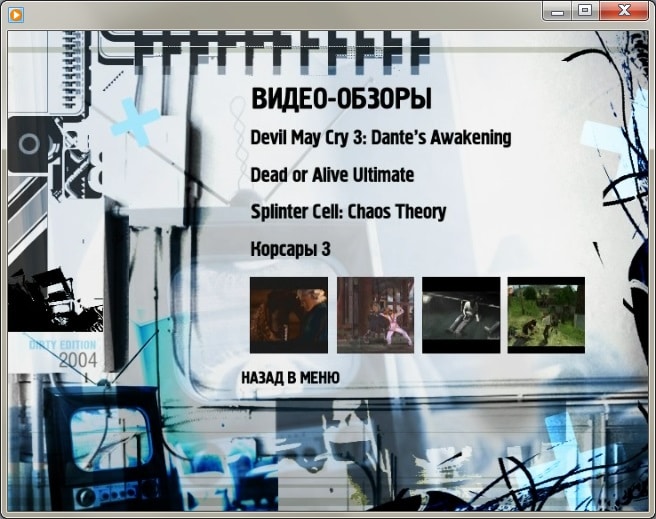The width and height of the screenshot is (656, 519).
Task: Maximize the player window
Action: tap(585, 10)
